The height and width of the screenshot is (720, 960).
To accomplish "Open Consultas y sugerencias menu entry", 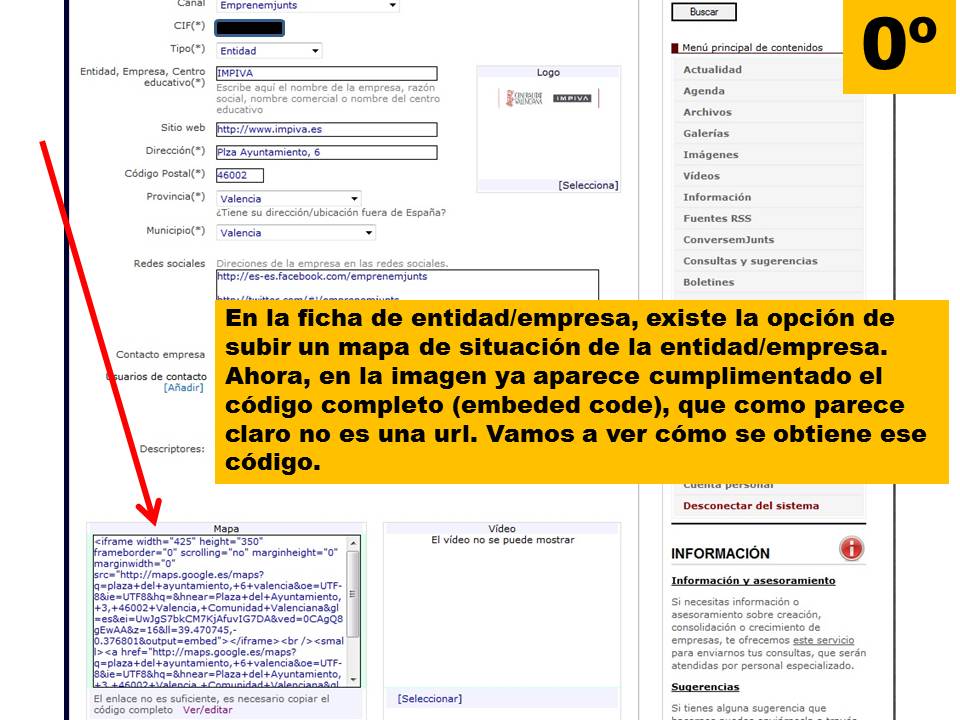I will click(750, 261).
